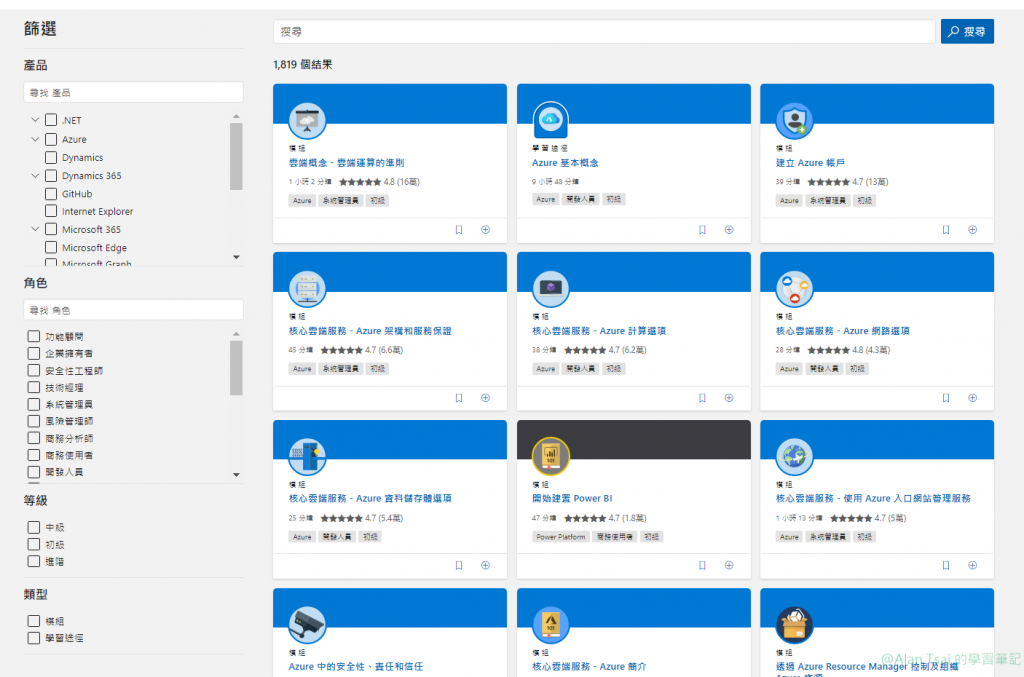Add Azure 架構和服務保證 to a collection
The height and width of the screenshot is (677, 1024).
(485, 398)
